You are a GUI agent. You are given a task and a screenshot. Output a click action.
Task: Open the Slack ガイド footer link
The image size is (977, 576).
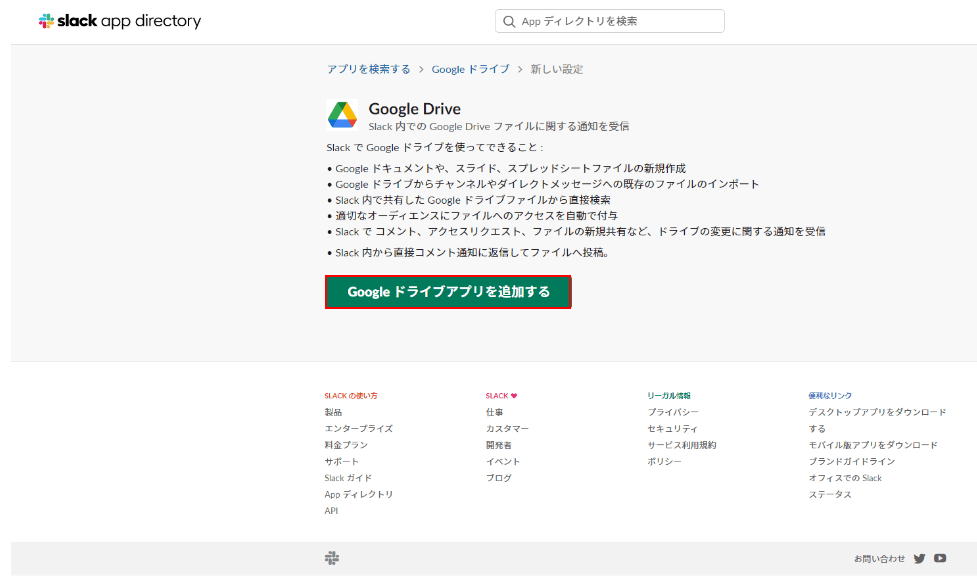tap(348, 477)
